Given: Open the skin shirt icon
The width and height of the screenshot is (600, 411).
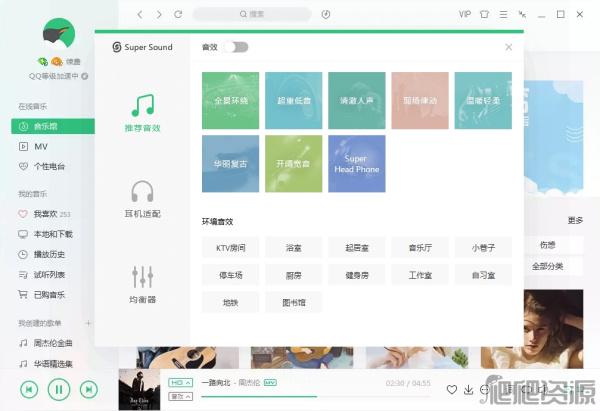Looking at the screenshot, I should [x=484, y=15].
